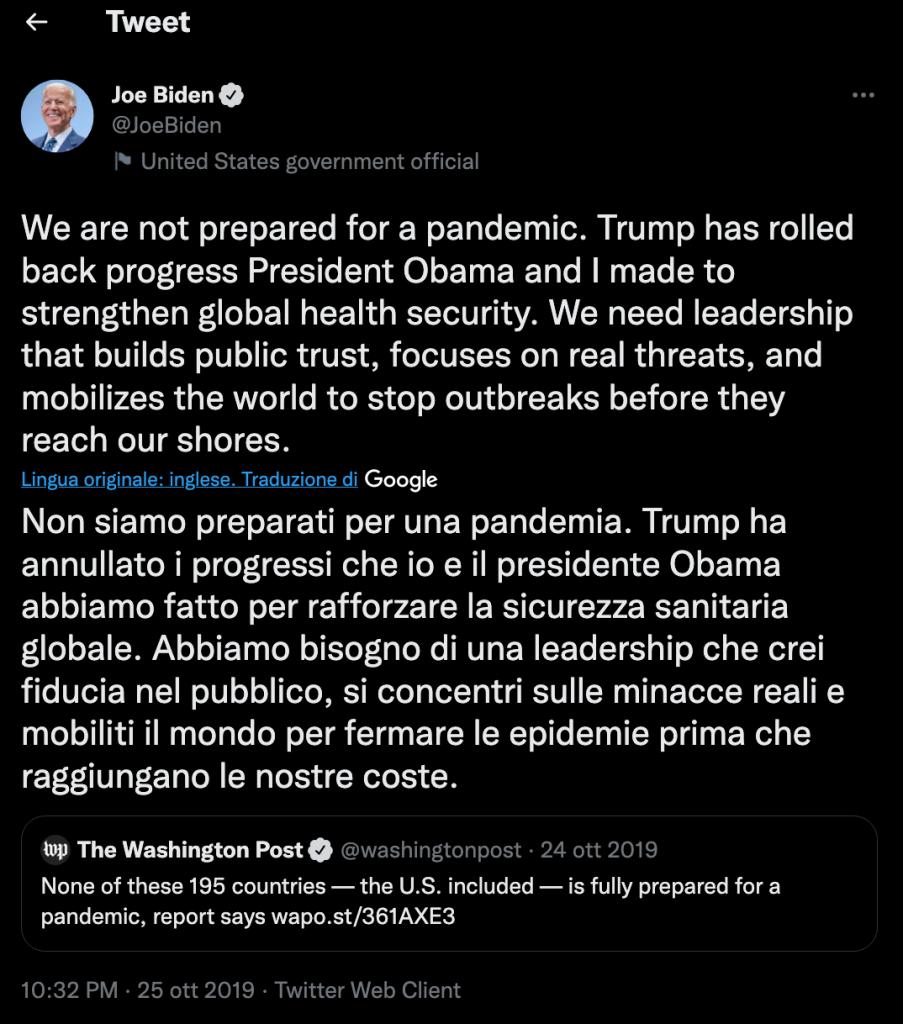Open Joe Biden's profile picture
The image size is (903, 1024).
pyautogui.click(x=56, y=116)
